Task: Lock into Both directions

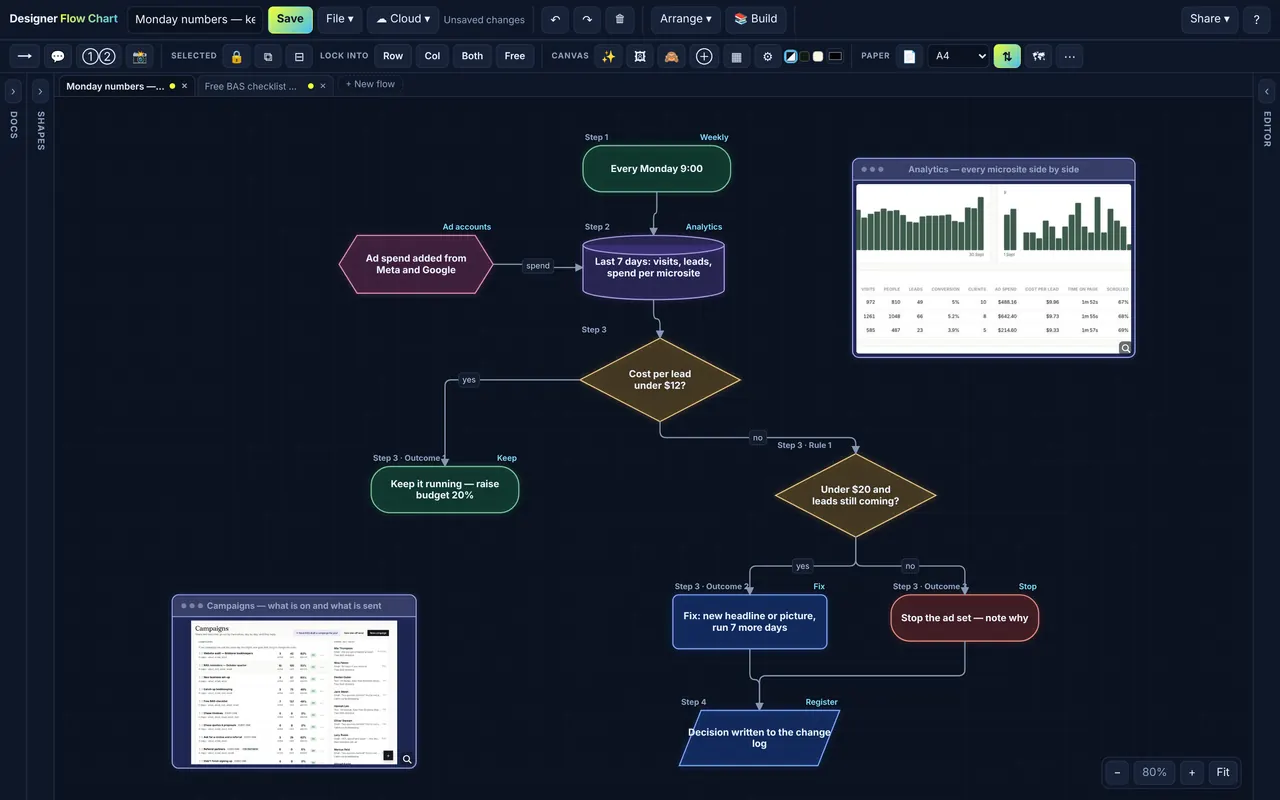Action: coord(472,56)
